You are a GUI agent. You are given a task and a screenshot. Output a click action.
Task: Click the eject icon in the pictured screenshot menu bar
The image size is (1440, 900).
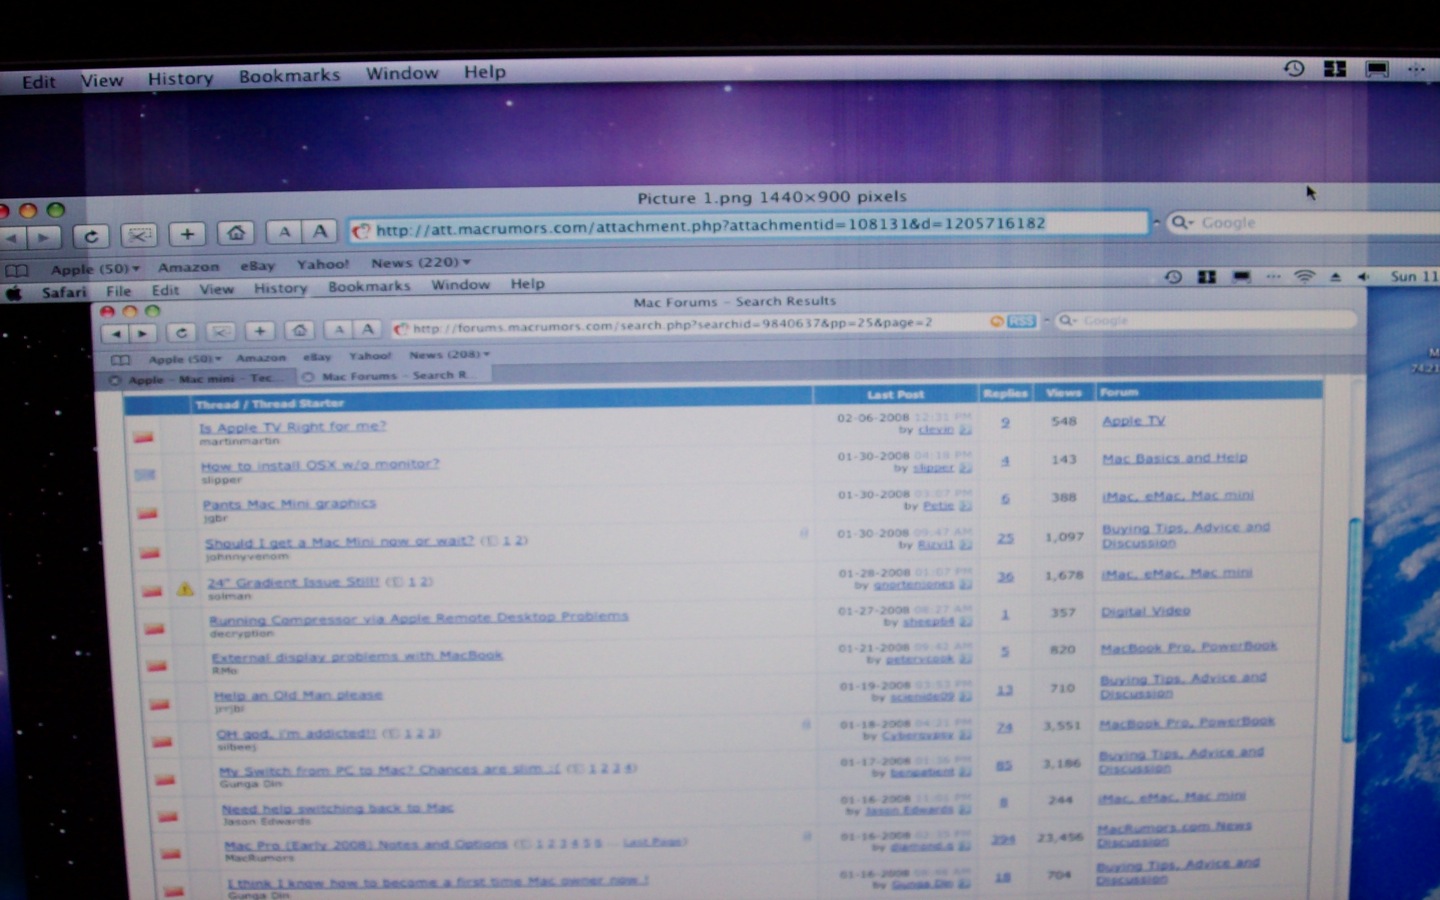pos(1335,277)
